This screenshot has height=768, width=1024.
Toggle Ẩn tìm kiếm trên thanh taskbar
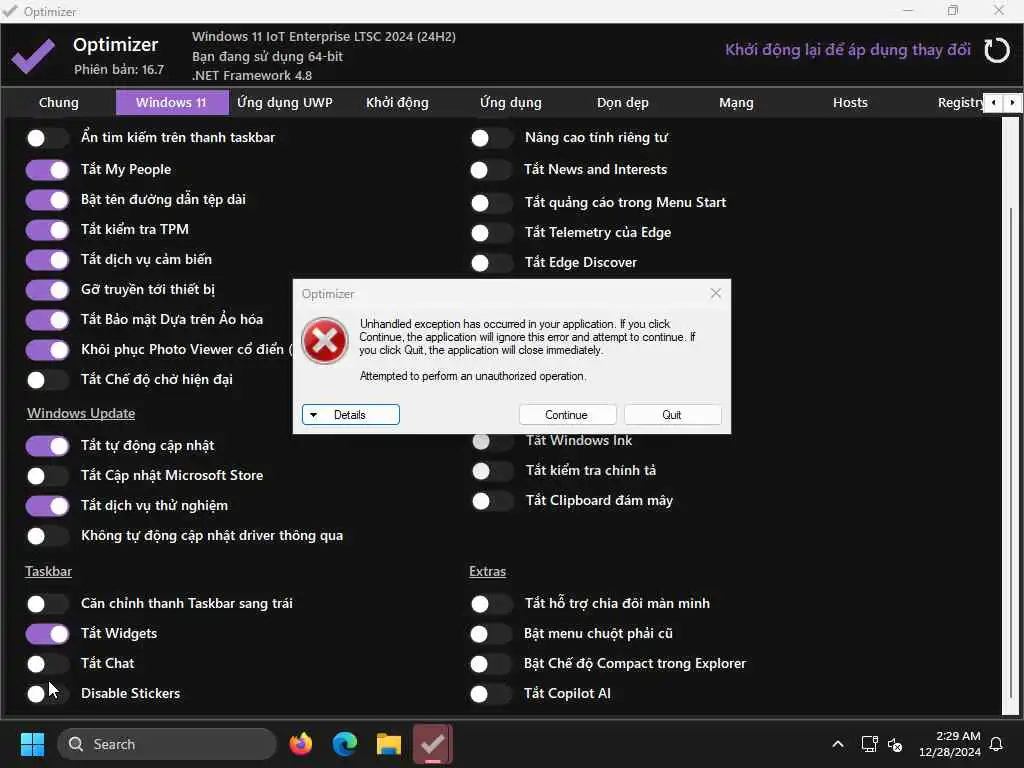(x=47, y=138)
